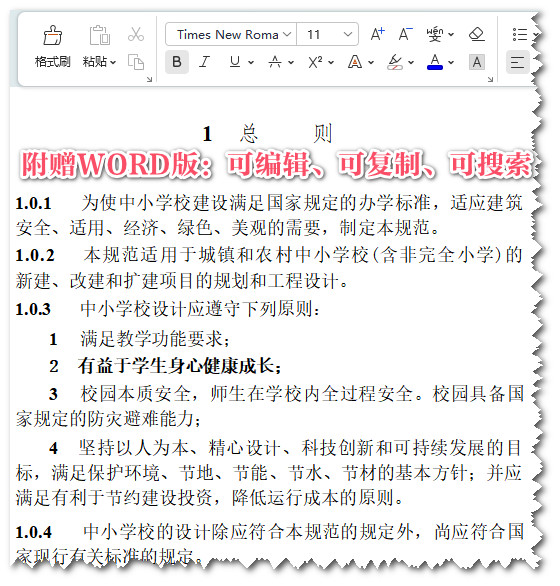560x586 pixels.
Task: Click the text effects outlined A icon
Action: (x=355, y=62)
